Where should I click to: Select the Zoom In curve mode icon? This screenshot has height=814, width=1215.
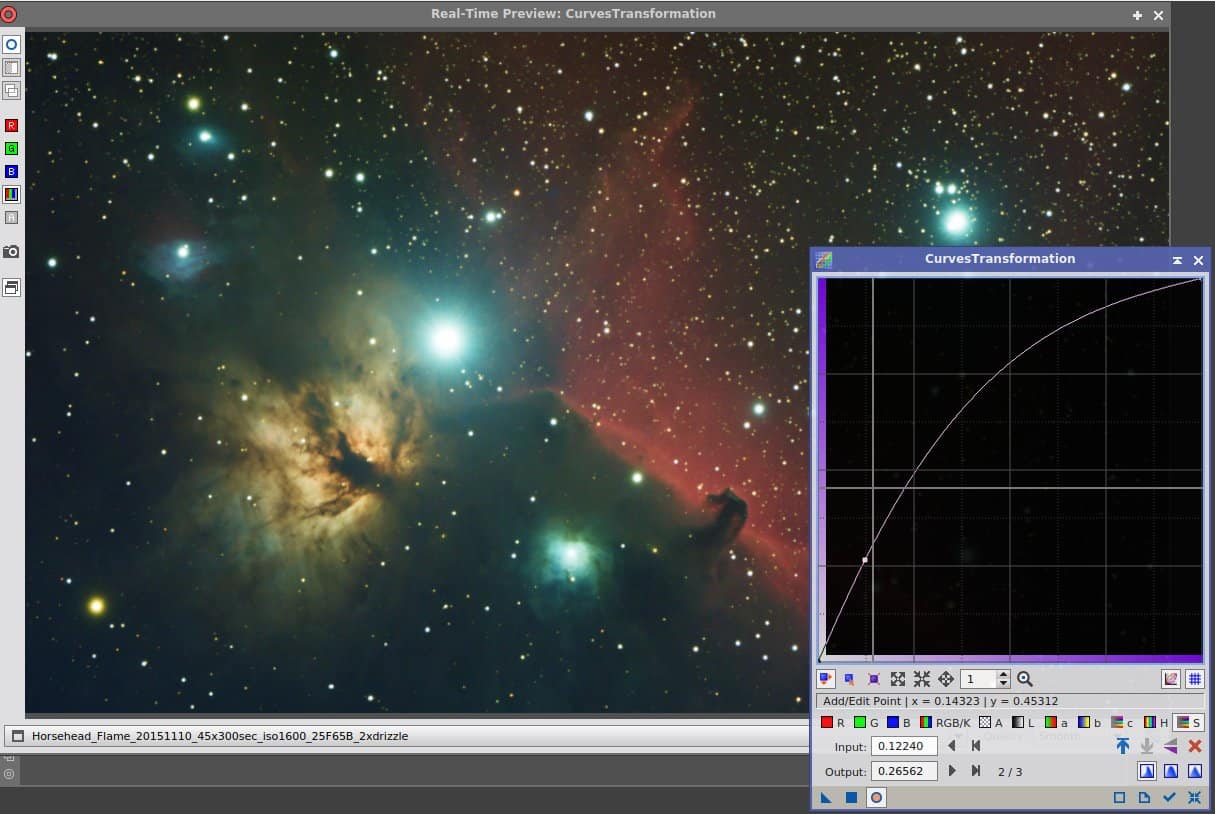[898, 679]
